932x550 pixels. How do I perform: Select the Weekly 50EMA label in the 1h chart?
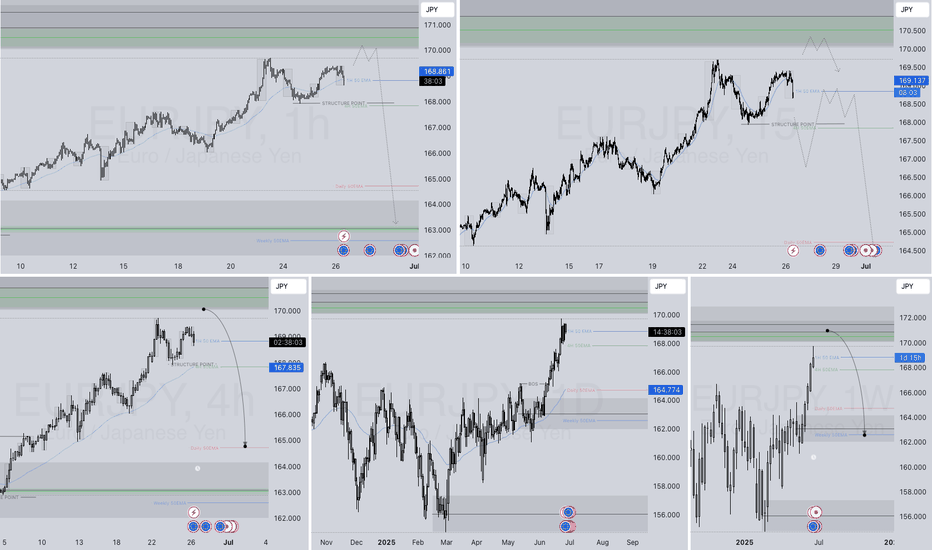click(x=273, y=241)
